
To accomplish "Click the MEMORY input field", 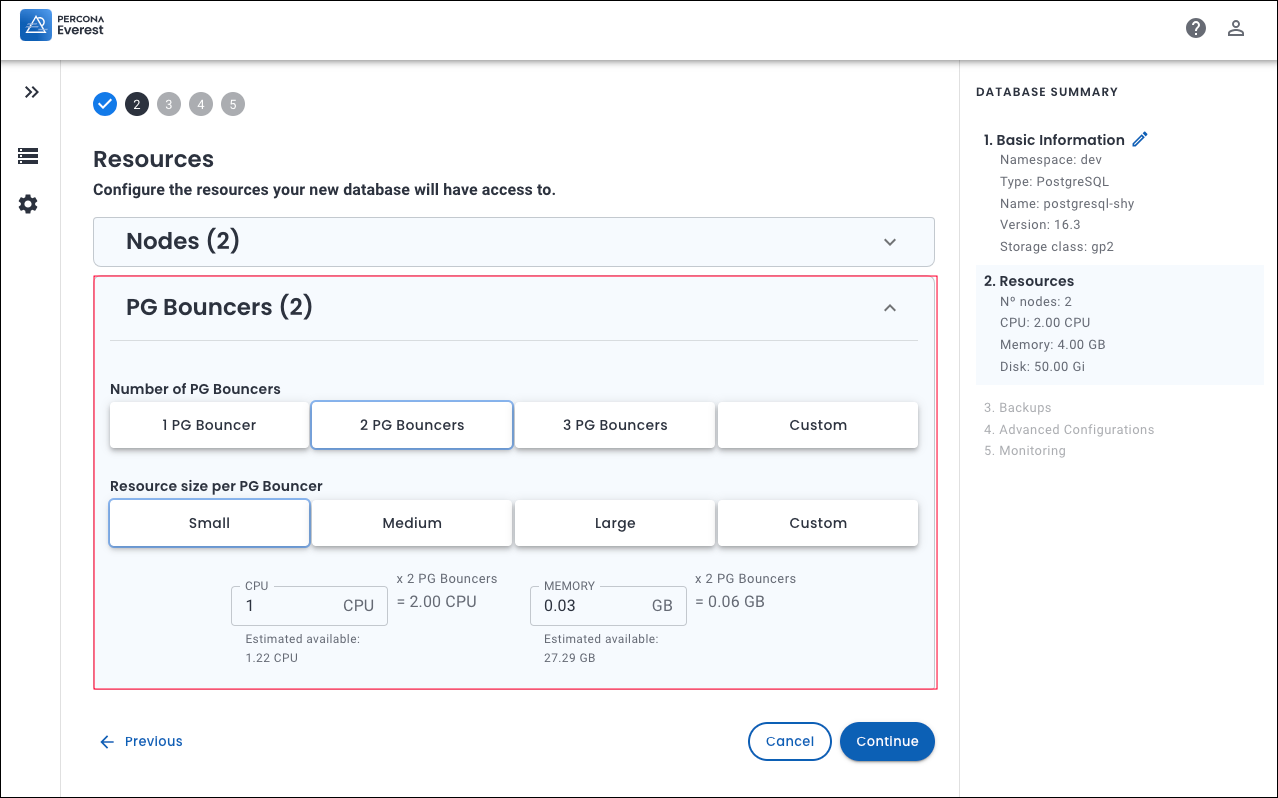I will pos(590,606).
